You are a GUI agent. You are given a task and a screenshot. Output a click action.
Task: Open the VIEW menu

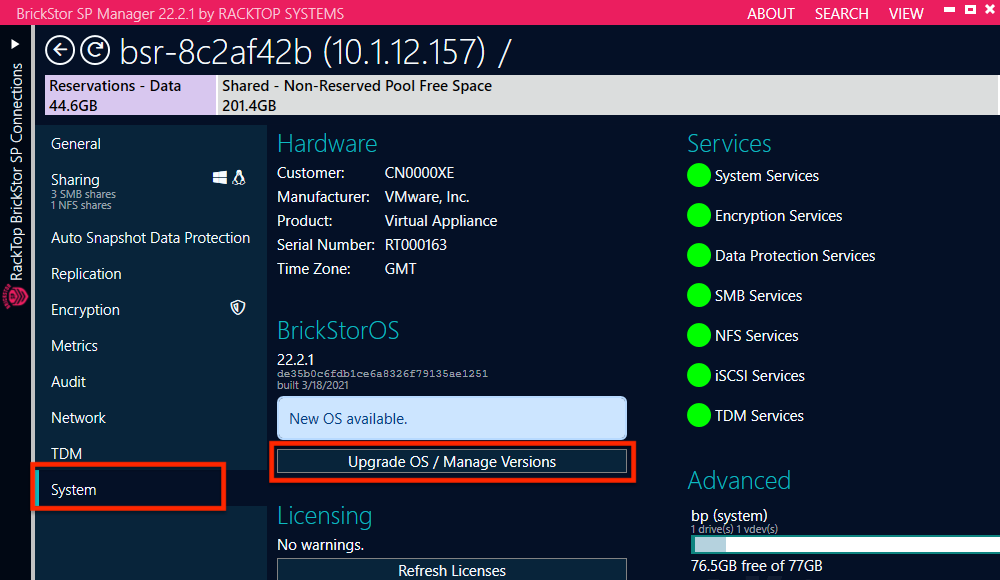(x=906, y=14)
